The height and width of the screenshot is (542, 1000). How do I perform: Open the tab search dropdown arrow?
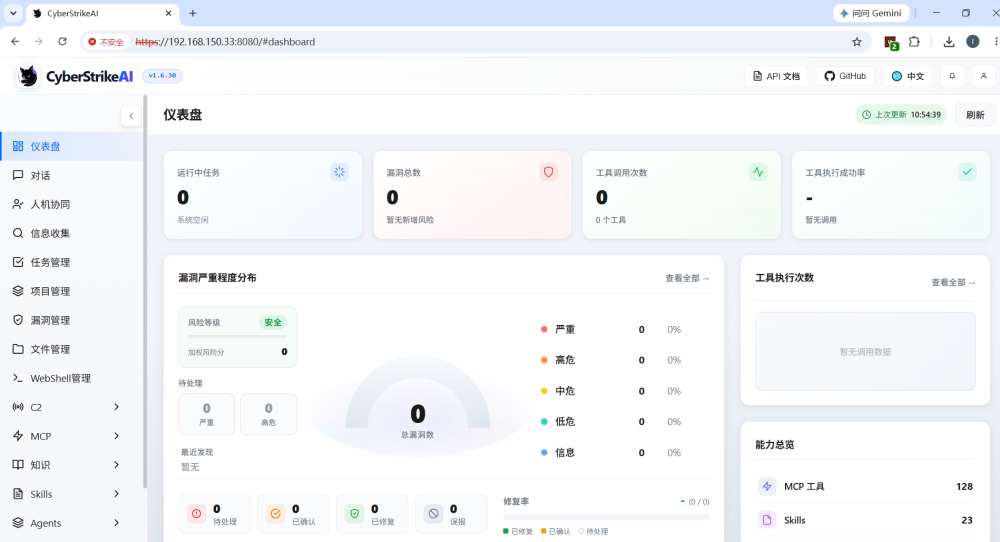pos(13,13)
